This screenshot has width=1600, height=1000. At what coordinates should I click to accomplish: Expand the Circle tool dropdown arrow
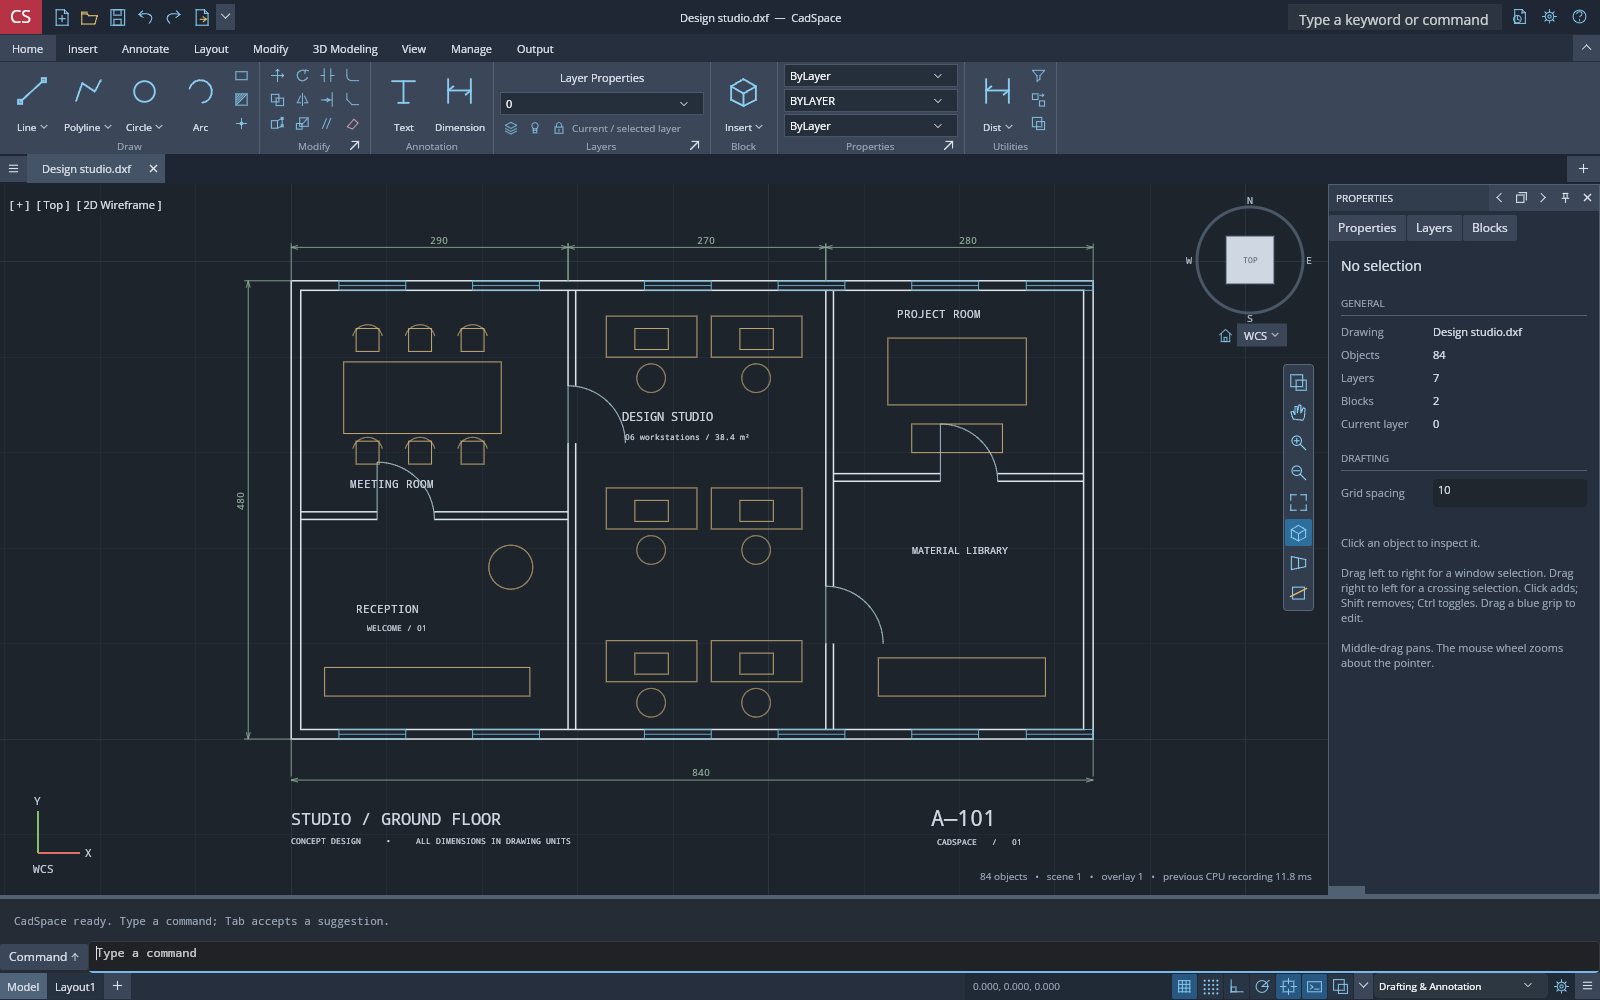pos(158,127)
